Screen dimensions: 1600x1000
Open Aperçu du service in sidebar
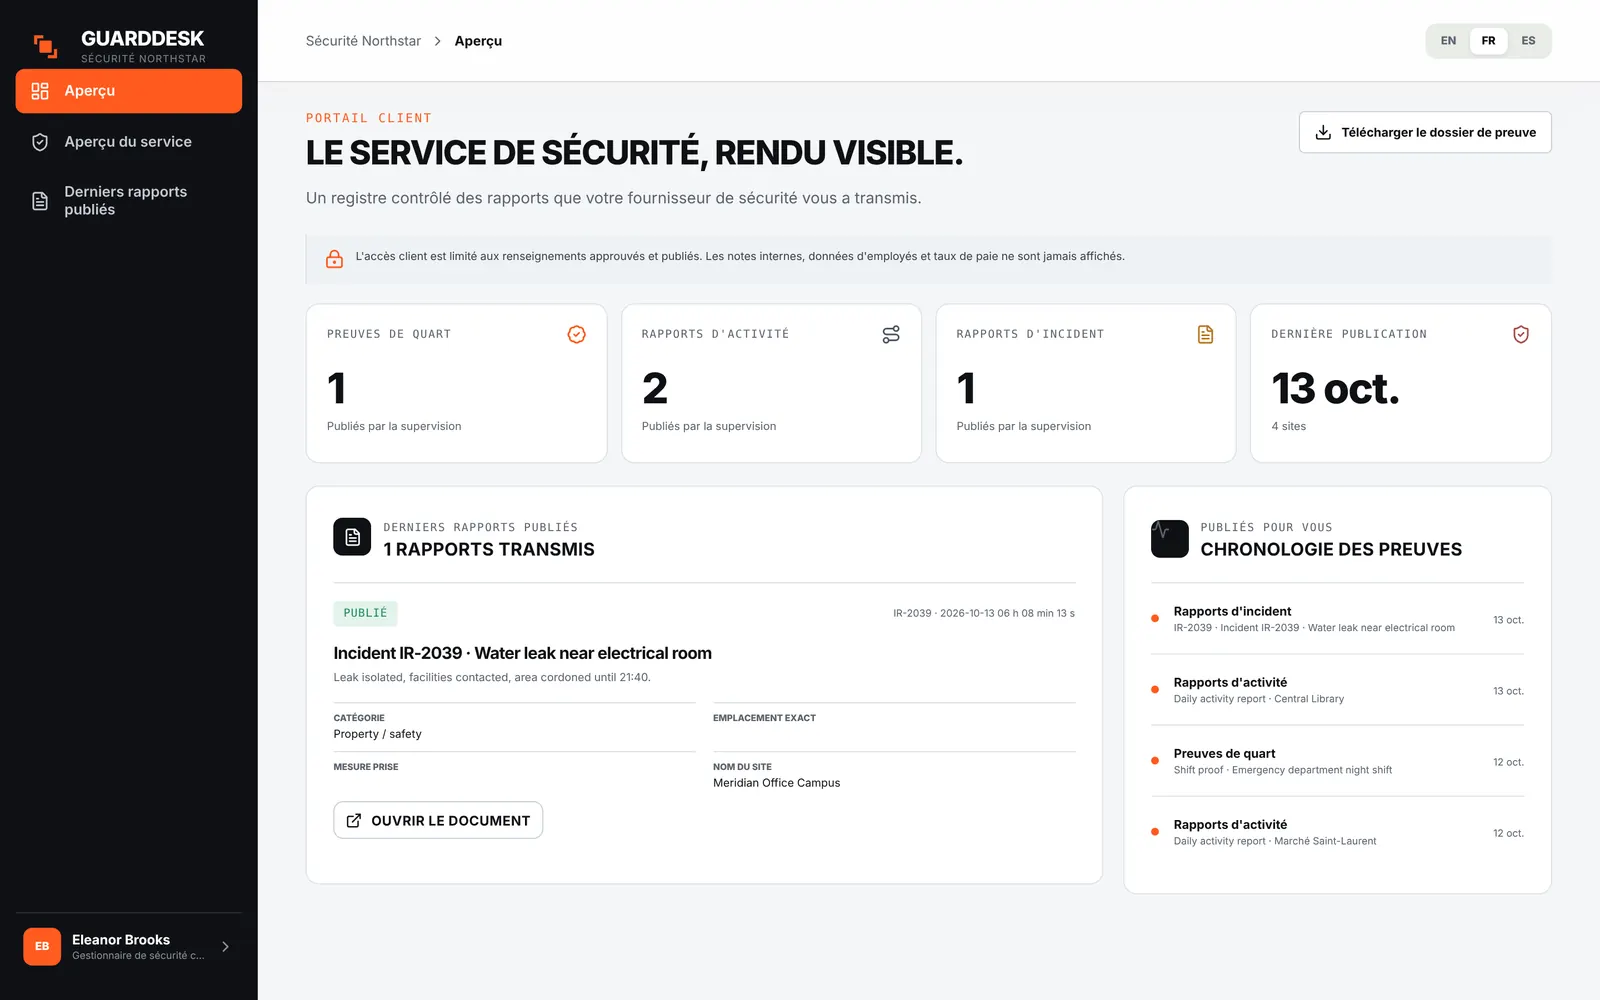click(x=129, y=142)
